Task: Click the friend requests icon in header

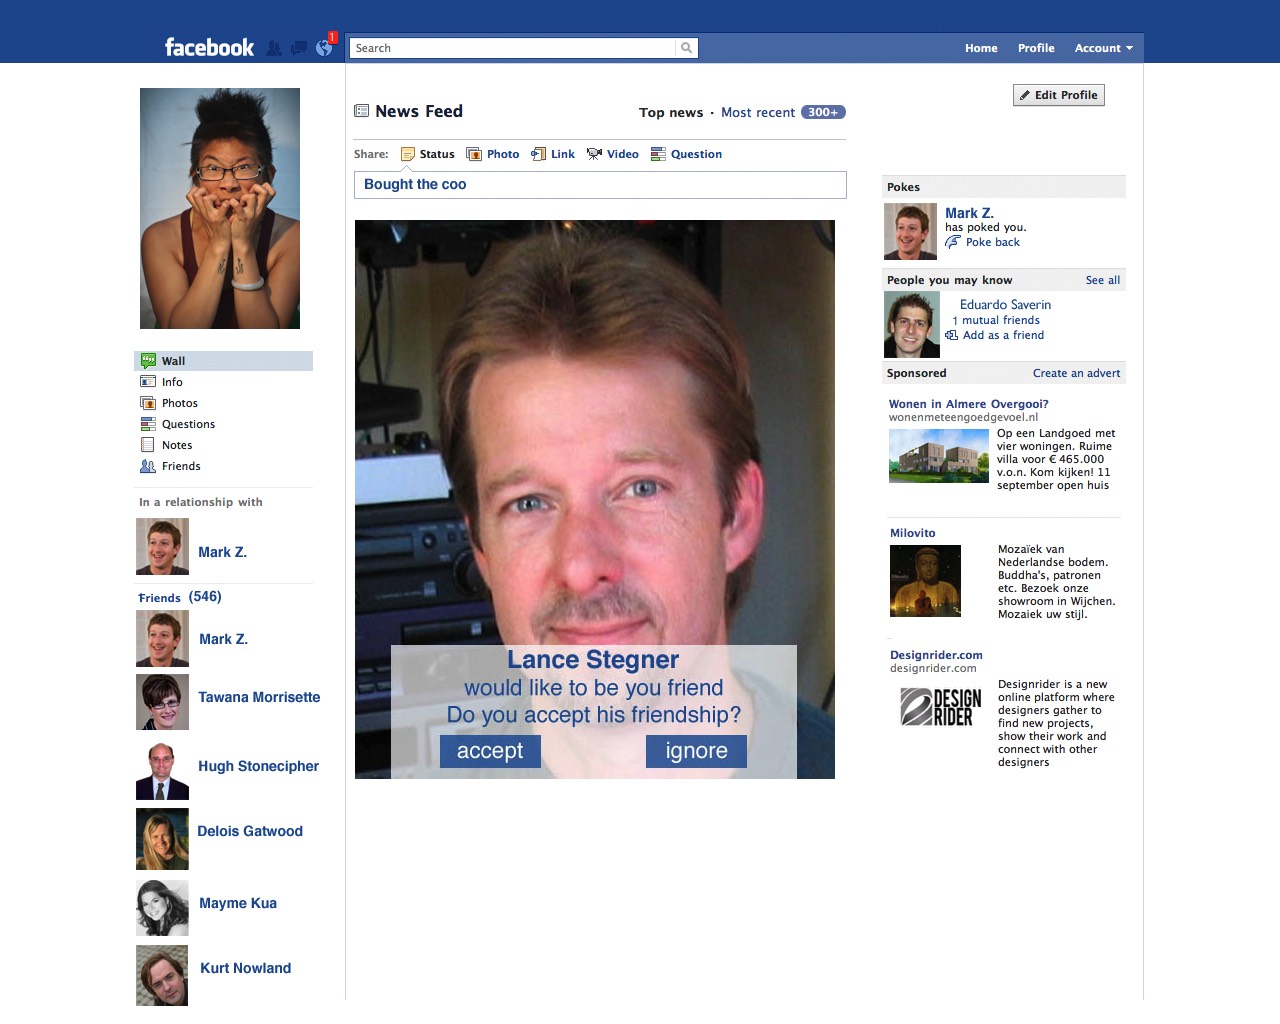Action: [274, 48]
